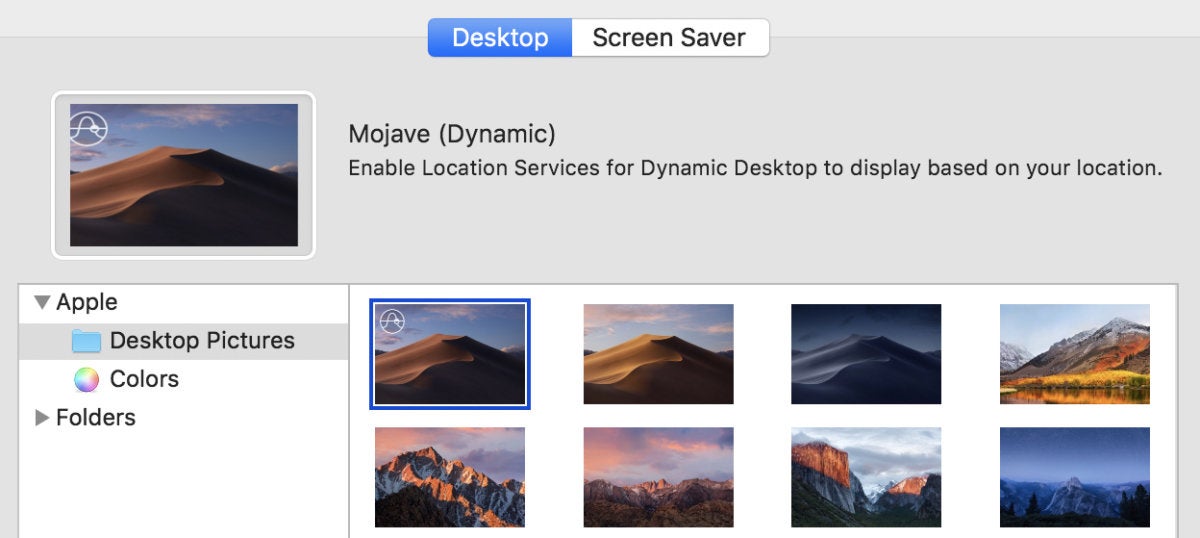Click the blue Desktop Pictures folder icon
1200x538 pixels.
point(87,341)
